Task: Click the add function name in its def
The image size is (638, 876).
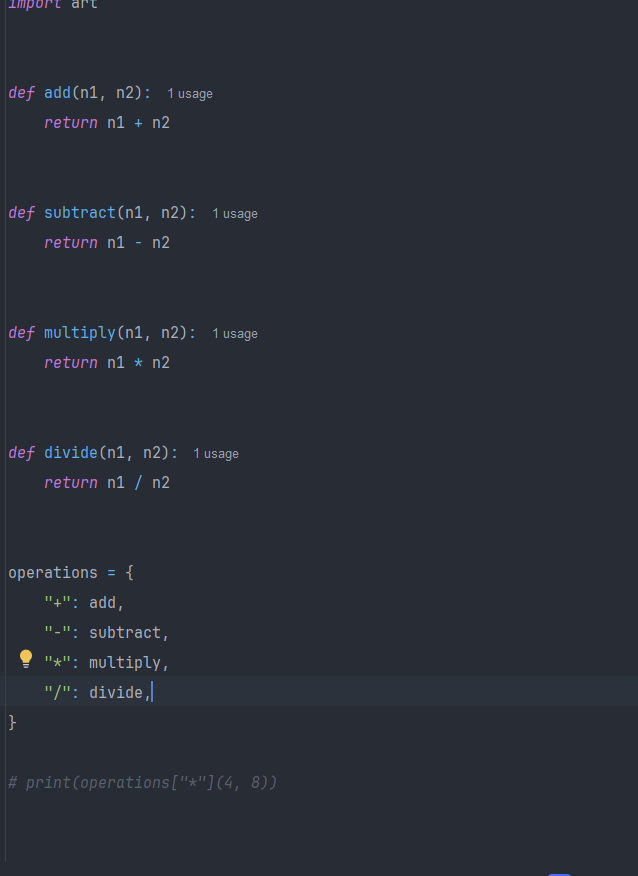Action: click(x=58, y=92)
